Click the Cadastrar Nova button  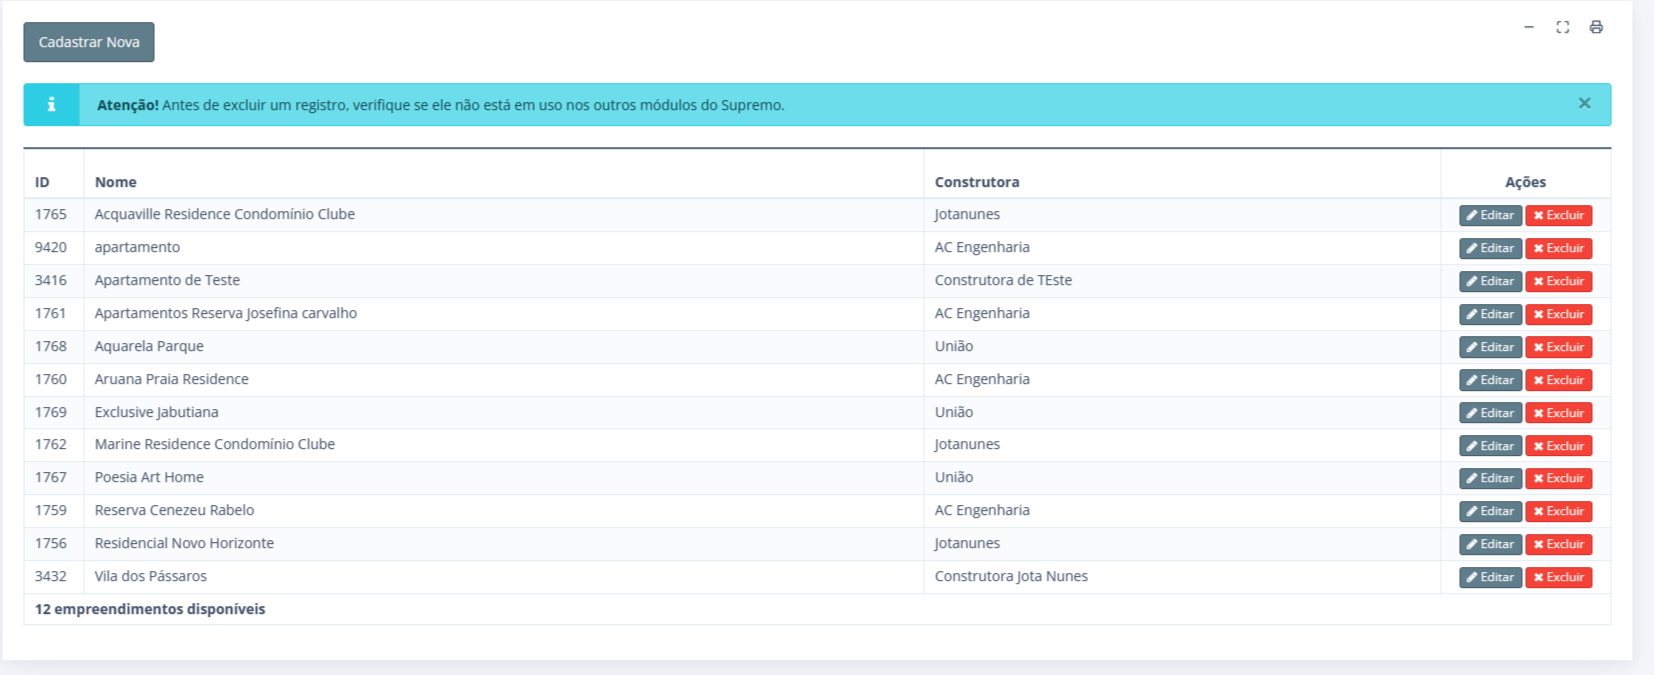89,42
